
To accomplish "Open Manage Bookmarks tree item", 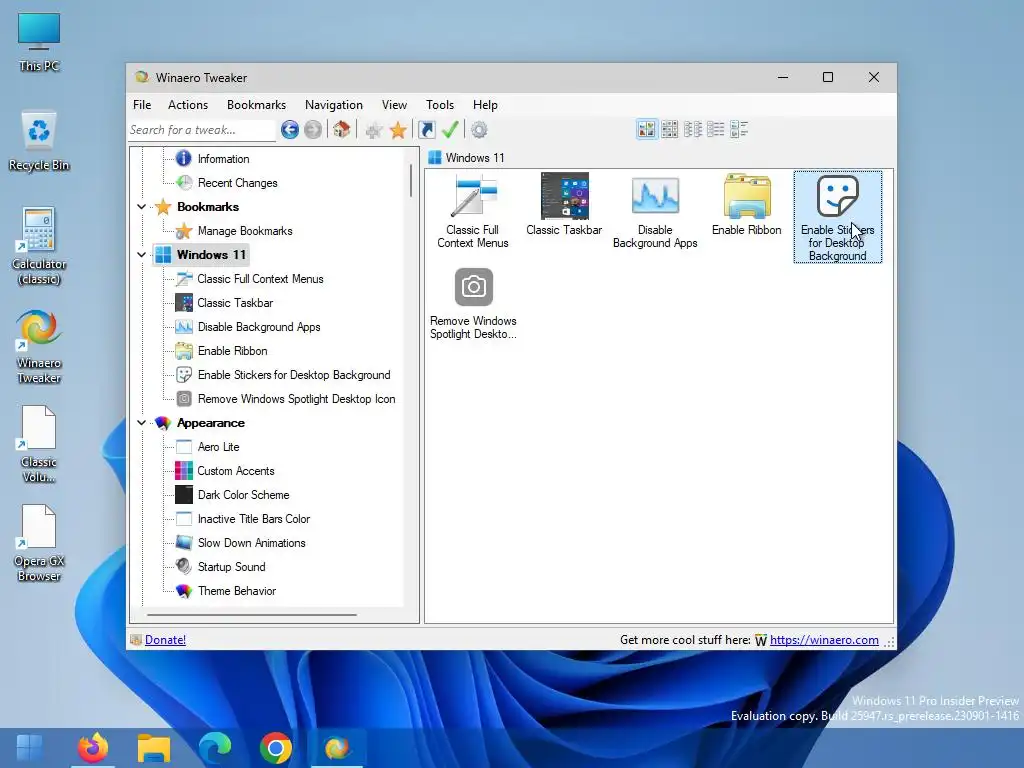I will click(245, 231).
